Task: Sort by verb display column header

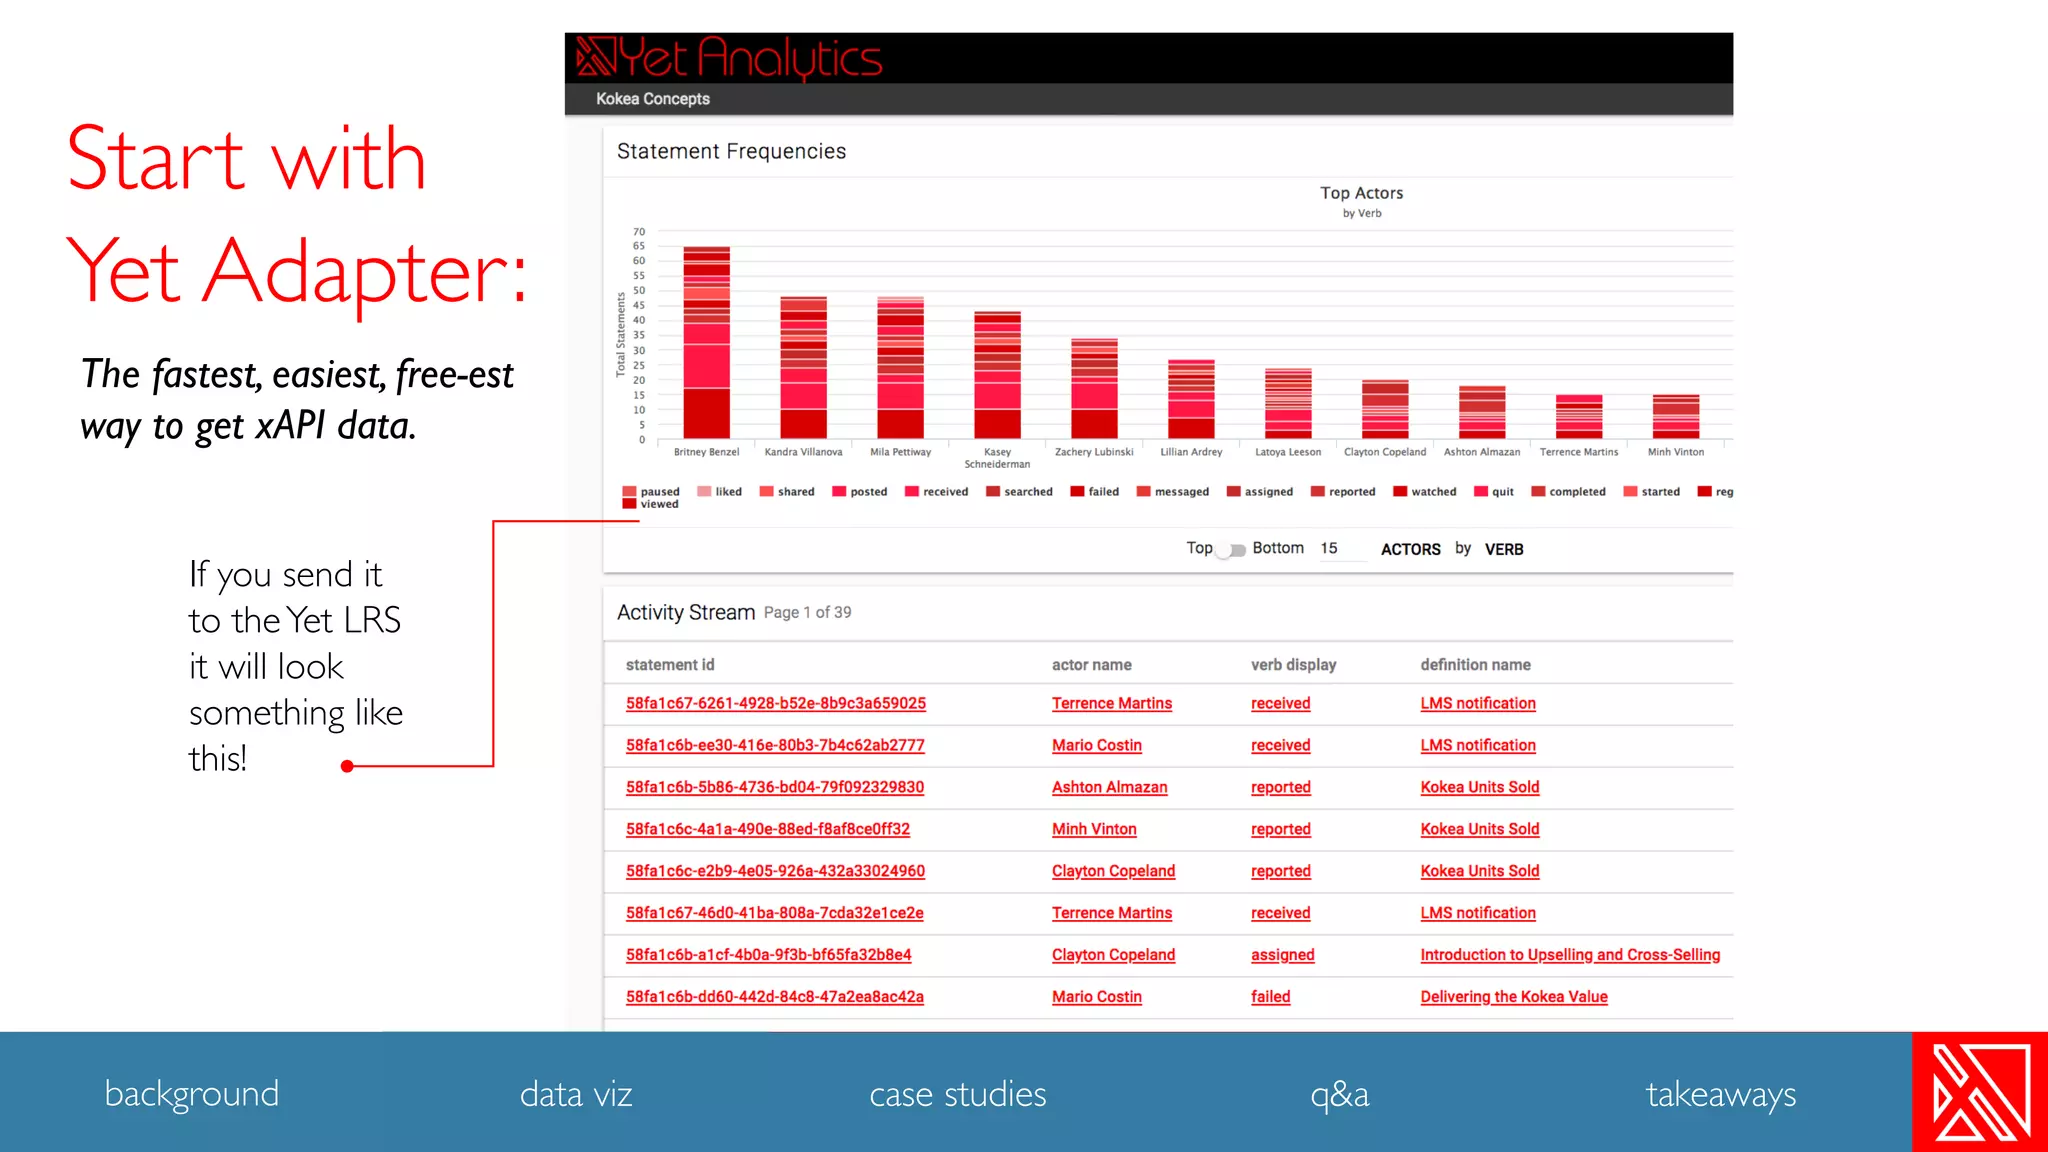Action: coord(1294,665)
